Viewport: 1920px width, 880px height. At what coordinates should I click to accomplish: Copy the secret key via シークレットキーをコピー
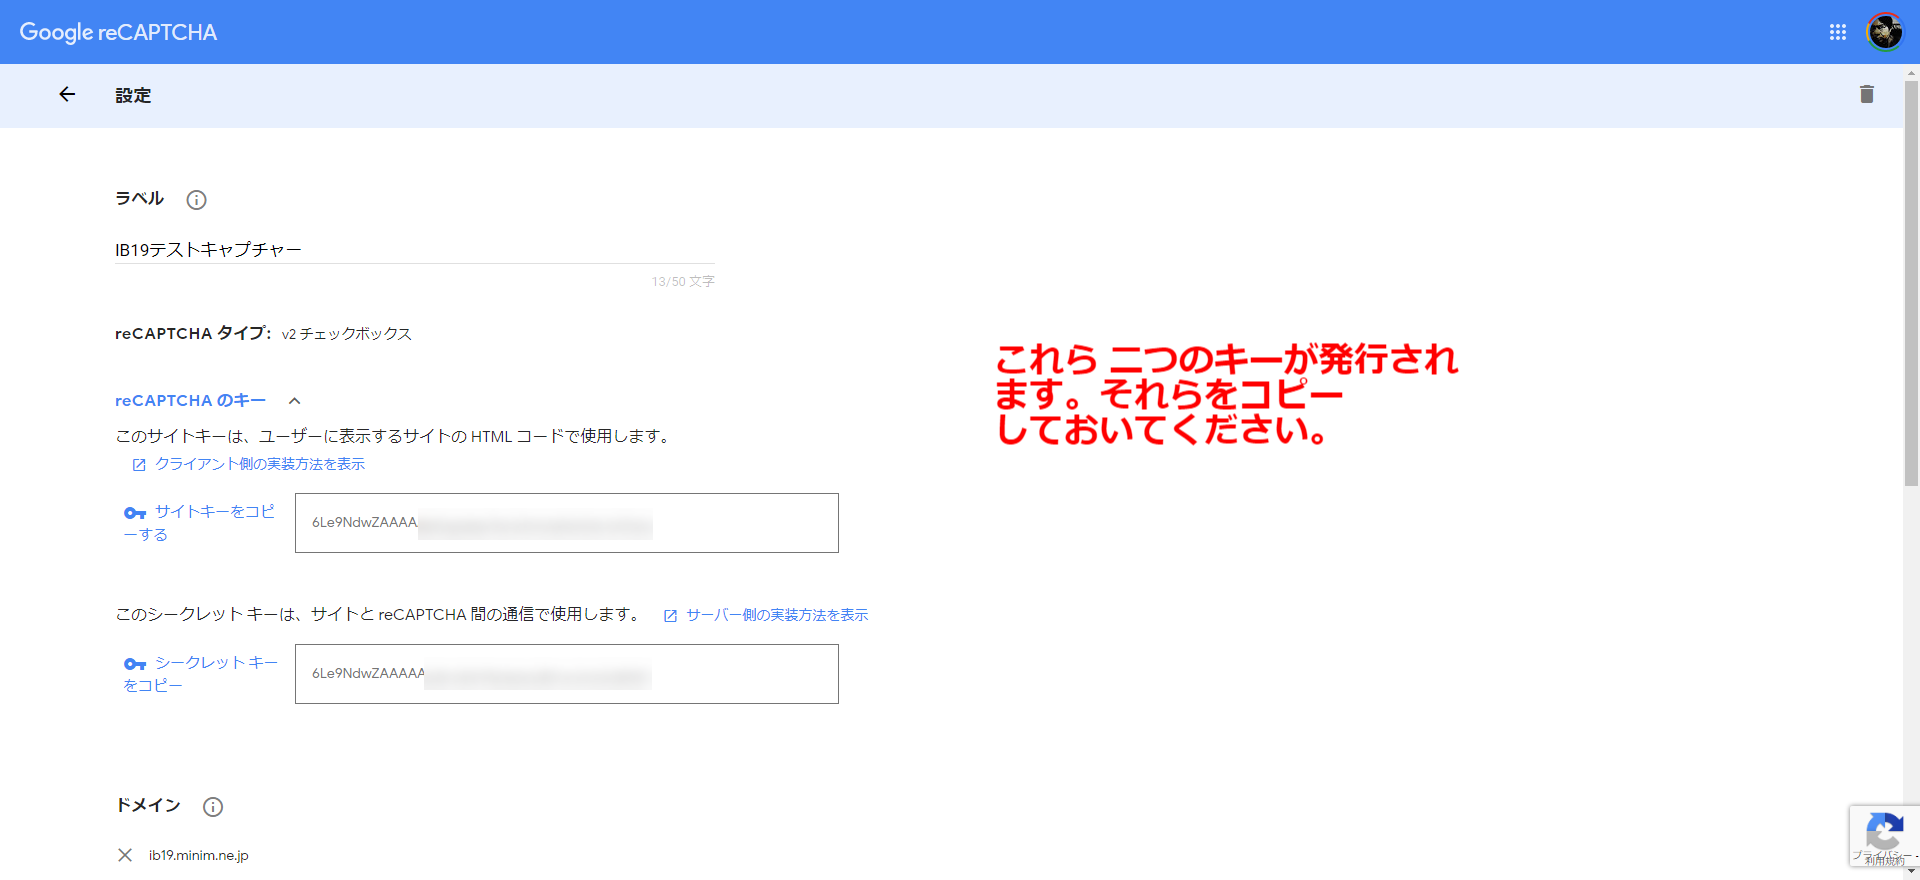[x=200, y=673]
